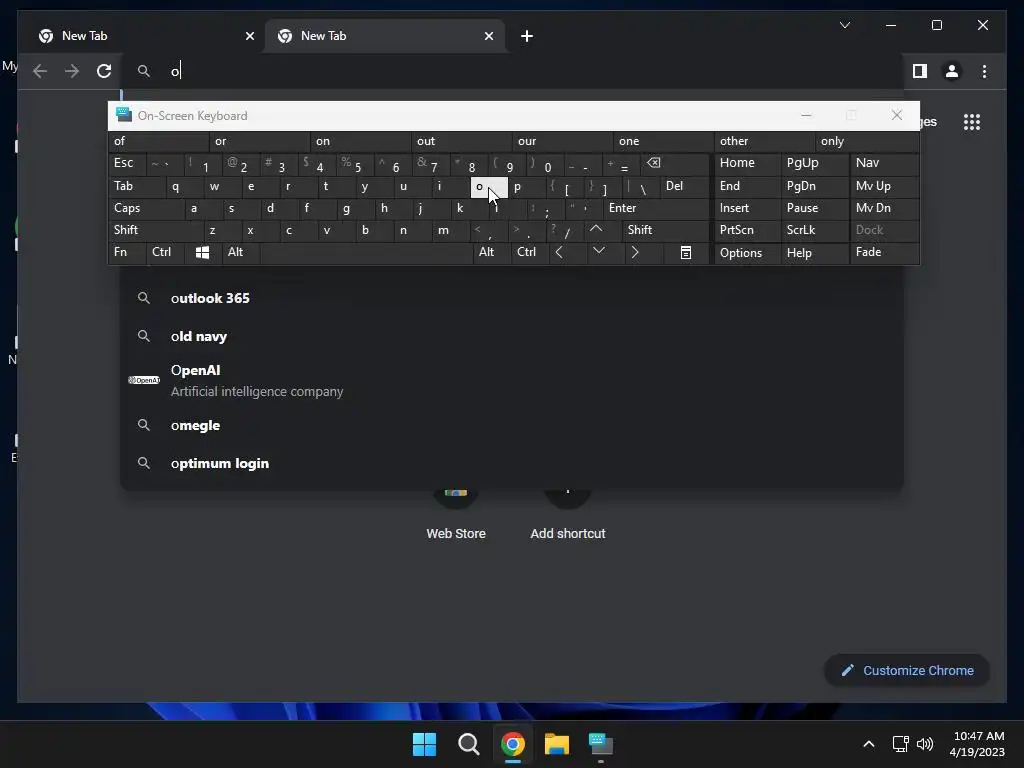
Task: Click the Home key on the keyboard
Action: click(x=747, y=163)
